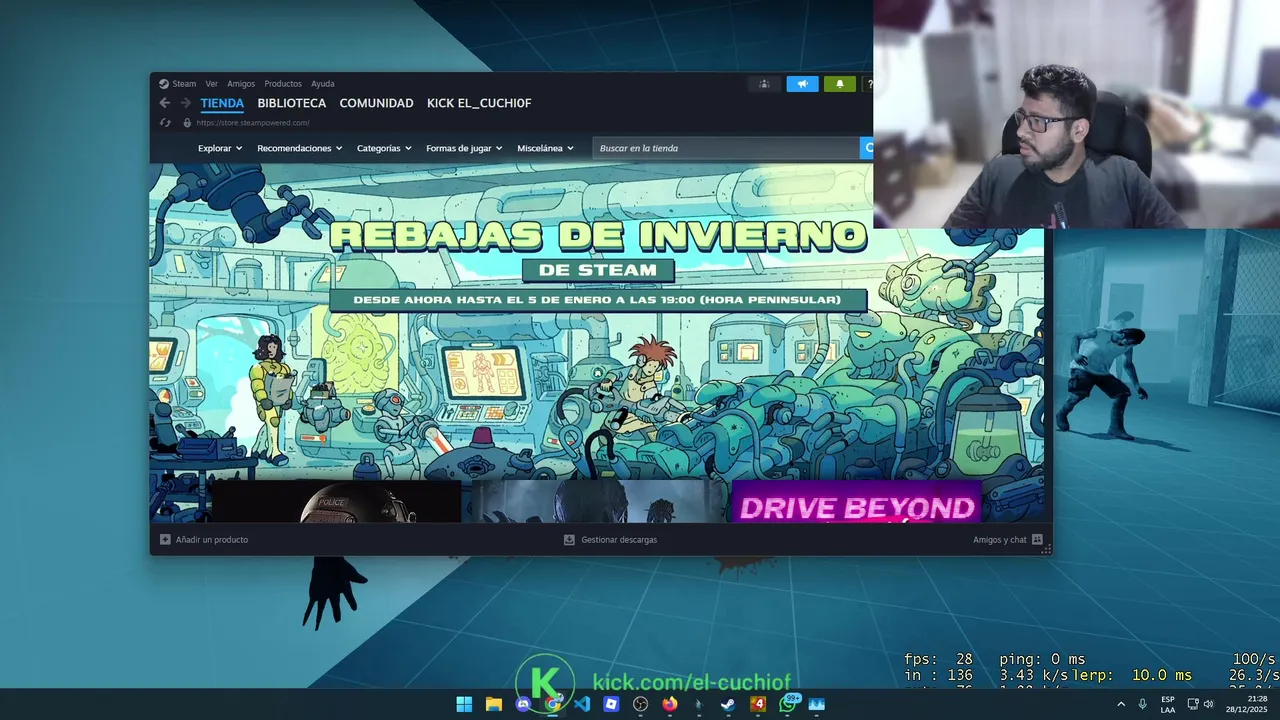Go forward with the Steam forward arrow
The height and width of the screenshot is (720, 1280).
(186, 103)
